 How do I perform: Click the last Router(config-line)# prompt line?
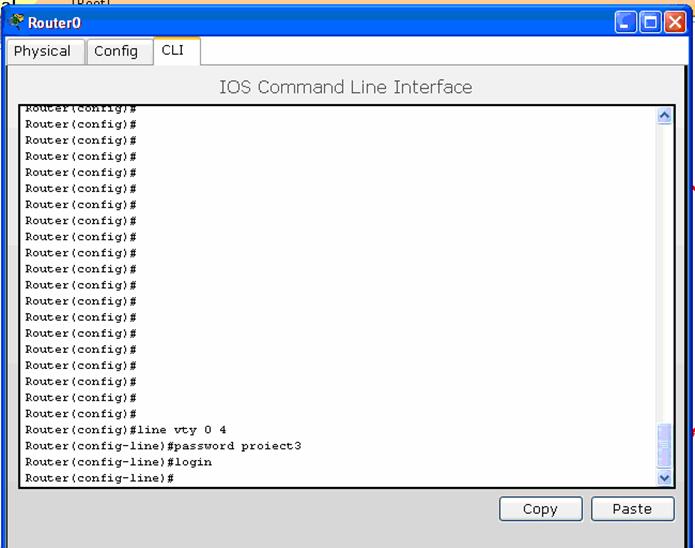tap(100, 479)
